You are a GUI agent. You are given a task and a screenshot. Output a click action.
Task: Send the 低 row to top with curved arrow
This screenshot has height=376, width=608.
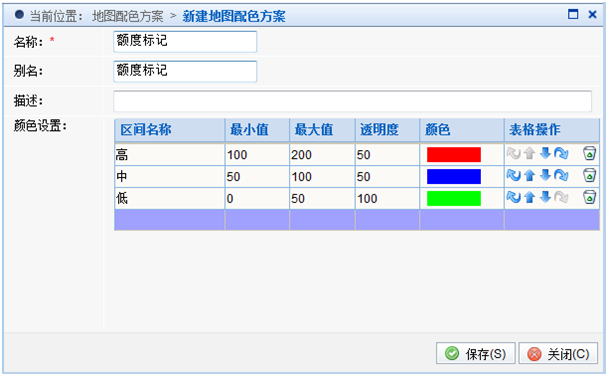pos(514,197)
